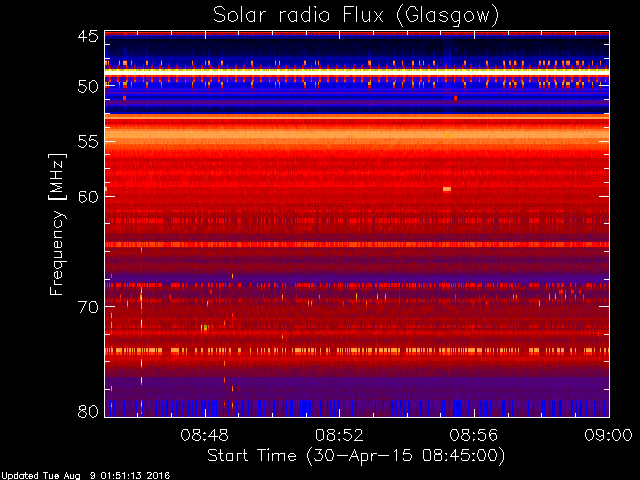Screen dimensions: 640x480
Task: Click the 'Start Time (30-Apr-15 08:45:00)' label
Action: 356,456
